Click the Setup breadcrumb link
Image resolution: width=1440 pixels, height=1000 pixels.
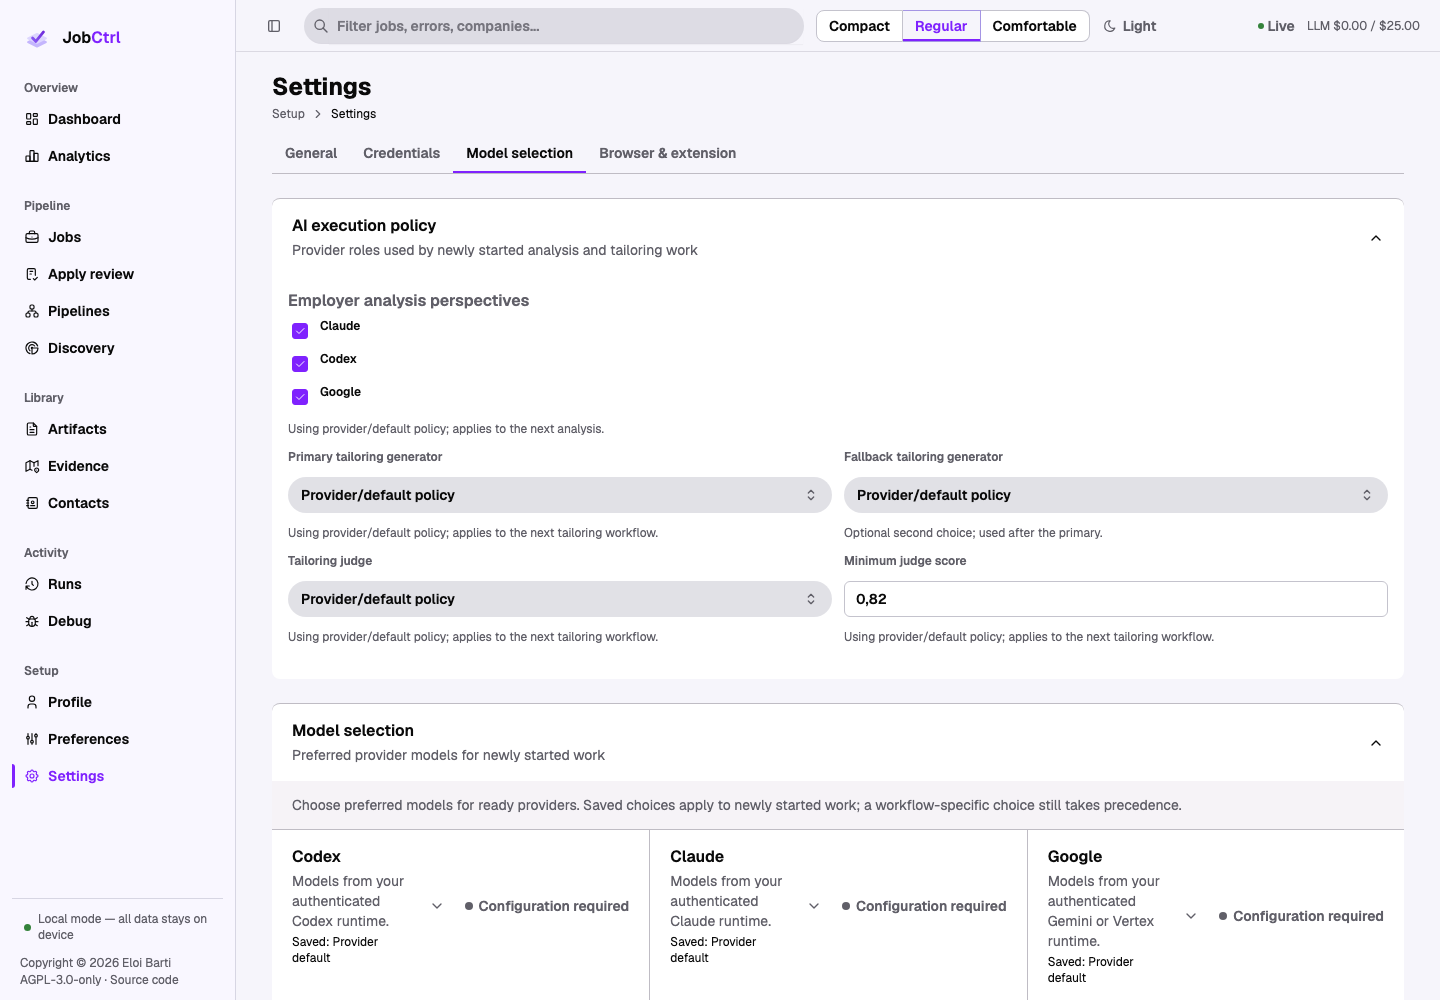click(288, 114)
